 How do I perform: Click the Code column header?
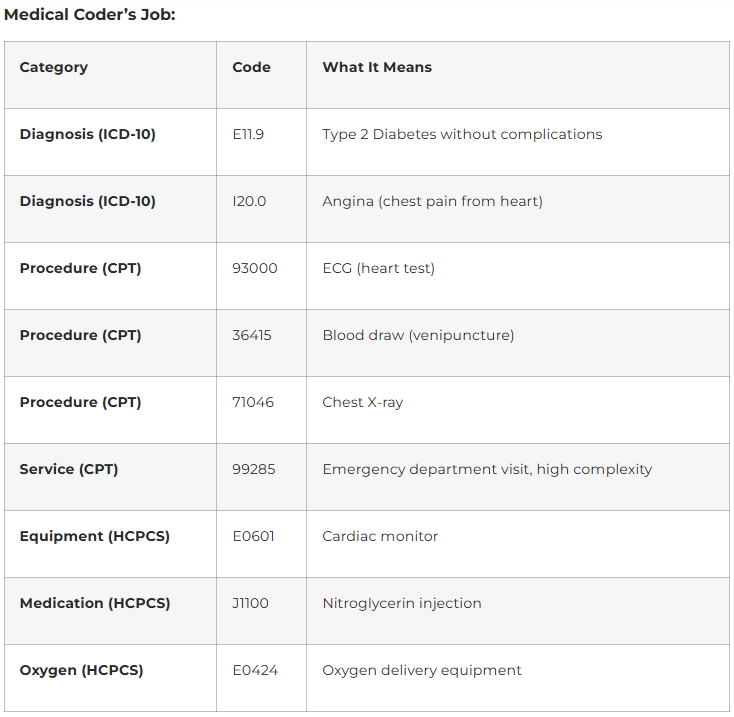[x=251, y=67]
